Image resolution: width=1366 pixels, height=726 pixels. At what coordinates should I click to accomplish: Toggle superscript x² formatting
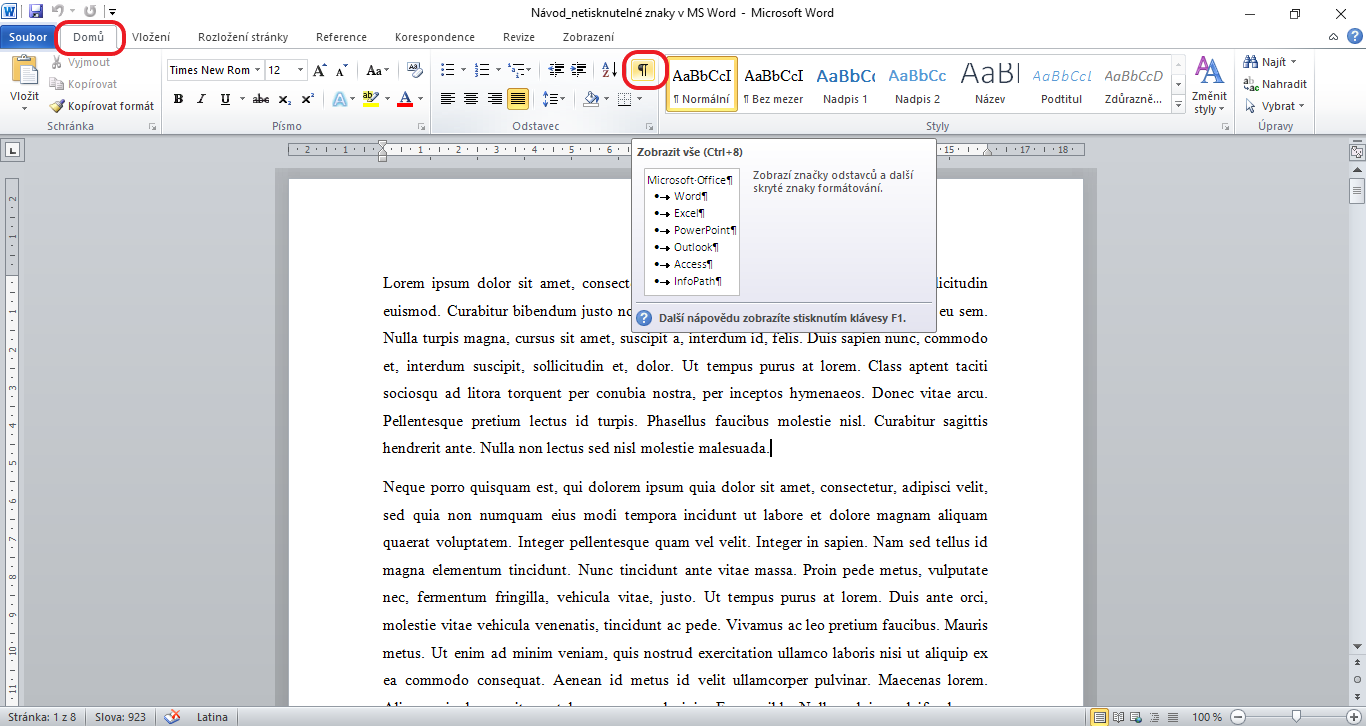click(x=308, y=99)
